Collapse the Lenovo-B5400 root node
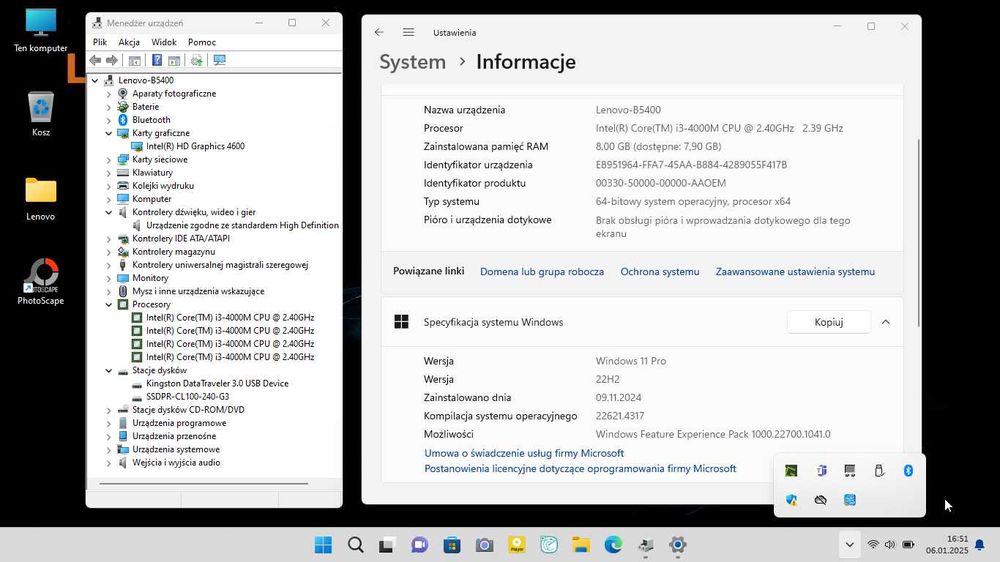Viewport: 1000px width, 562px height. click(94, 80)
